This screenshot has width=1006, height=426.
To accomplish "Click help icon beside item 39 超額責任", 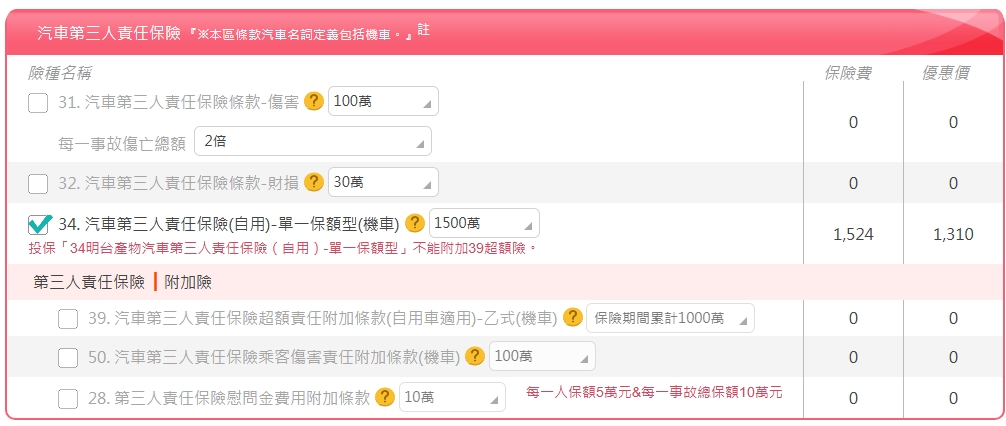I will 572,318.
